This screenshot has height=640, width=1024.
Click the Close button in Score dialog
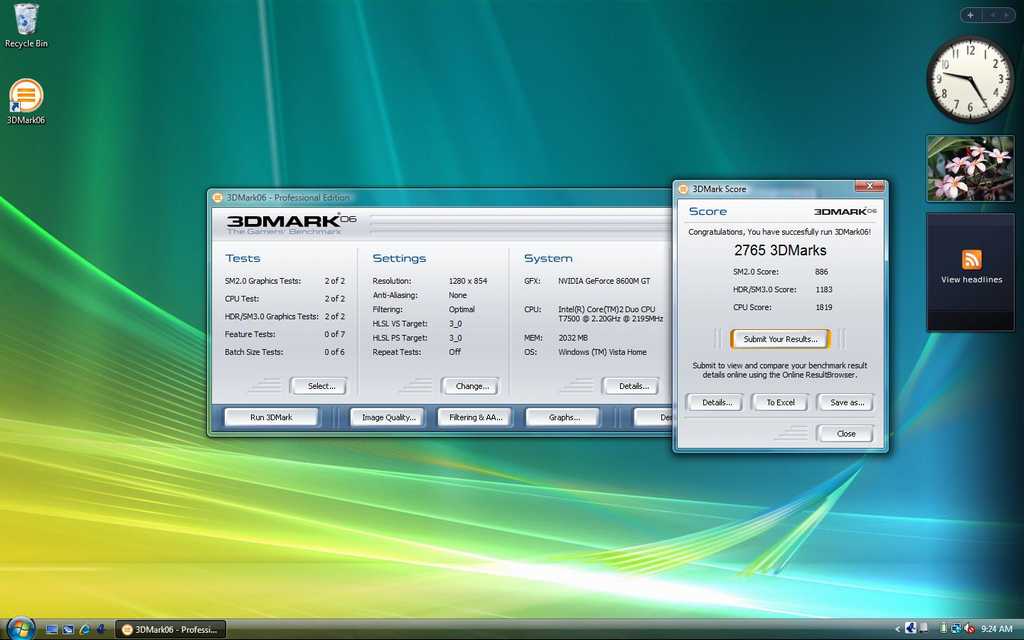[846, 434]
